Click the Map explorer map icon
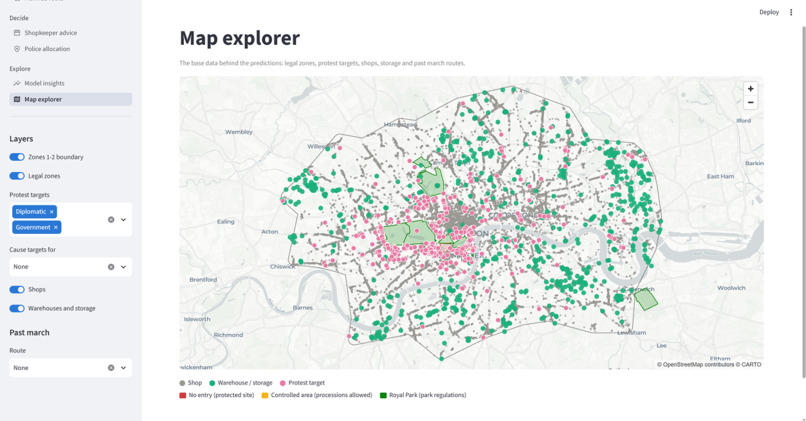The width and height of the screenshot is (806, 421). (x=17, y=99)
